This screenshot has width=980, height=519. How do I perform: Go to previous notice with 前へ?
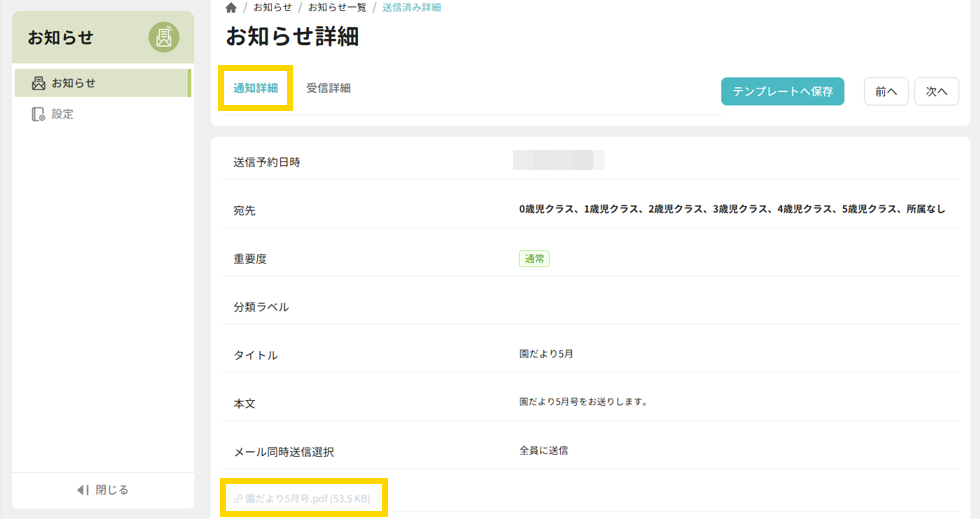pyautogui.click(x=885, y=91)
